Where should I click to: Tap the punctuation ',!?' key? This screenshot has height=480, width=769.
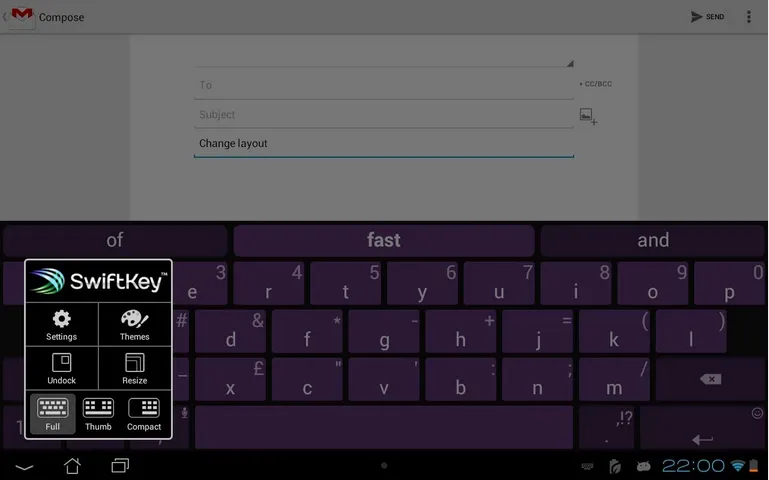point(607,427)
